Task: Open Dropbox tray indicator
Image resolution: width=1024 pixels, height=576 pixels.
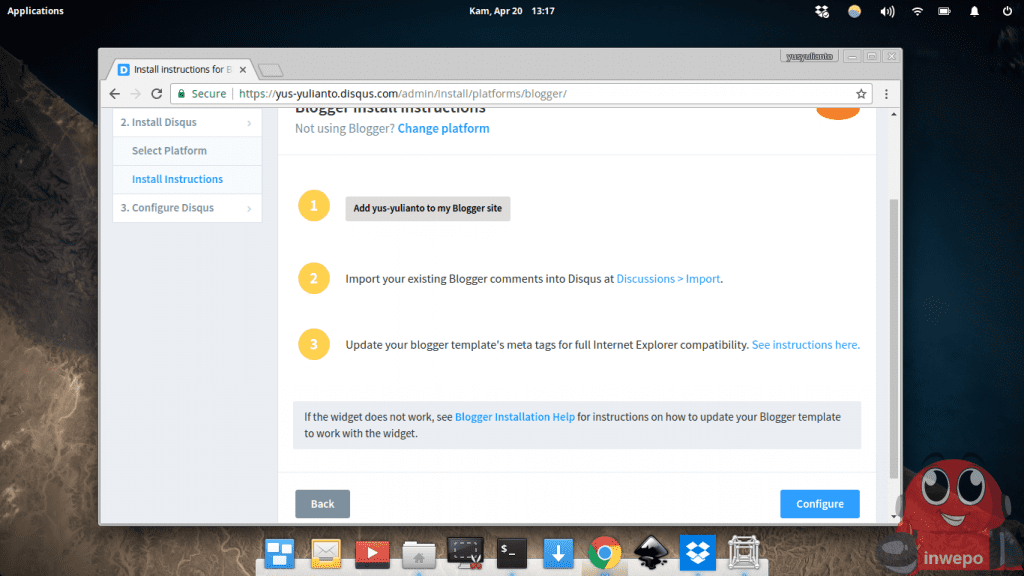Action: click(822, 11)
